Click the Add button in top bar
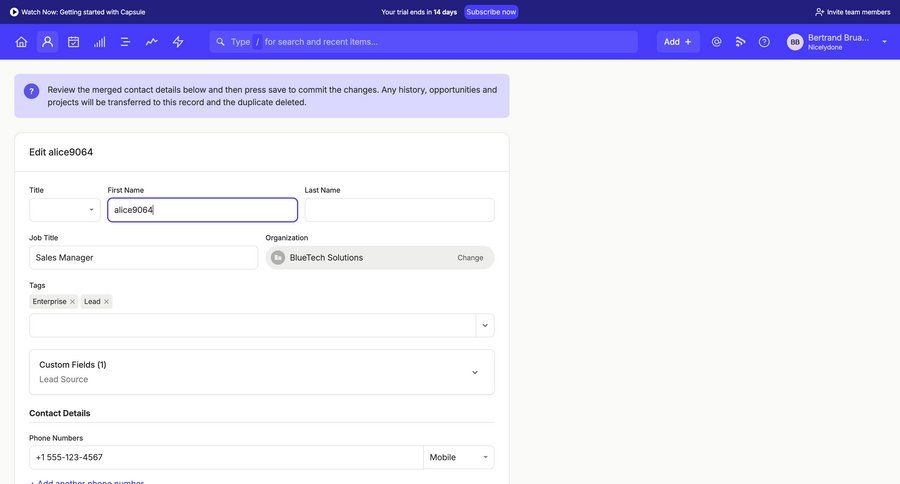The width and height of the screenshot is (900, 484). tap(678, 42)
